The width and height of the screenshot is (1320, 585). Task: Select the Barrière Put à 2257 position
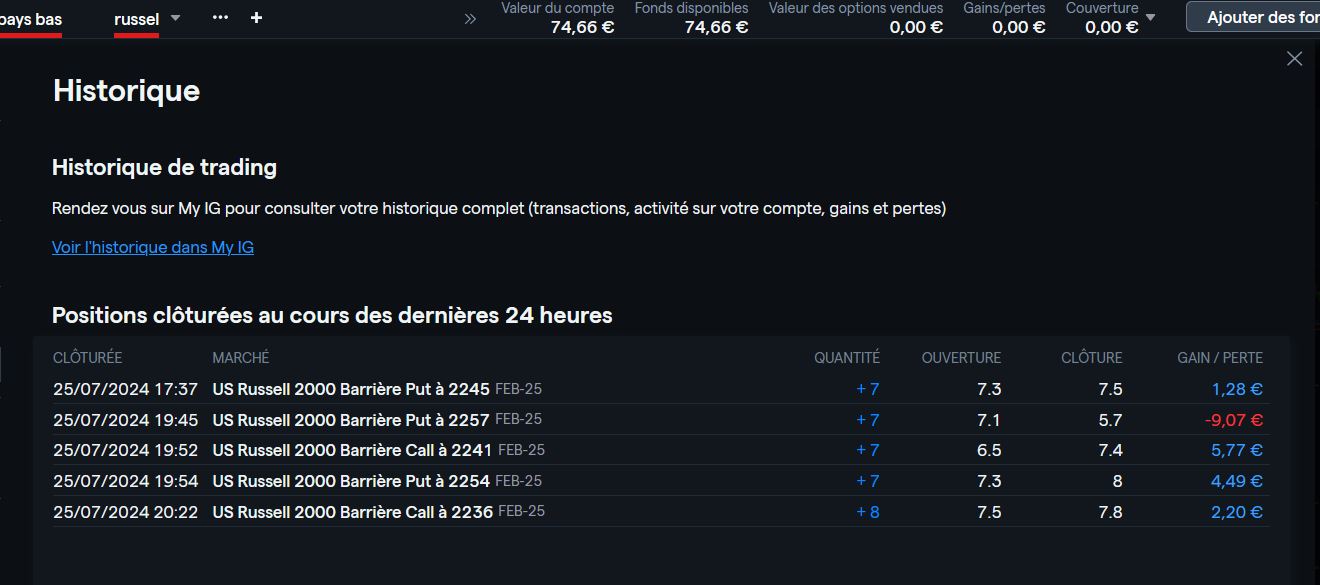click(351, 420)
